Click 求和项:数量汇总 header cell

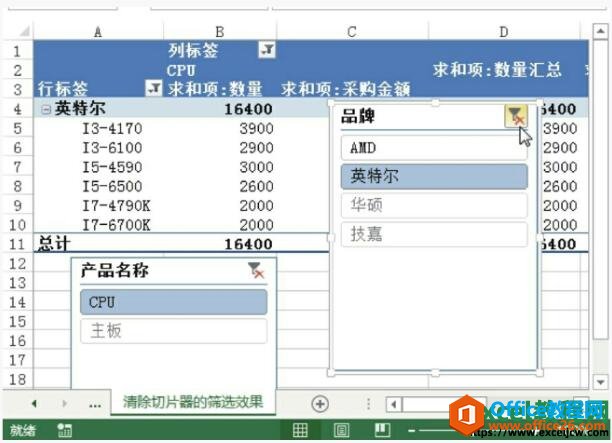point(497,69)
